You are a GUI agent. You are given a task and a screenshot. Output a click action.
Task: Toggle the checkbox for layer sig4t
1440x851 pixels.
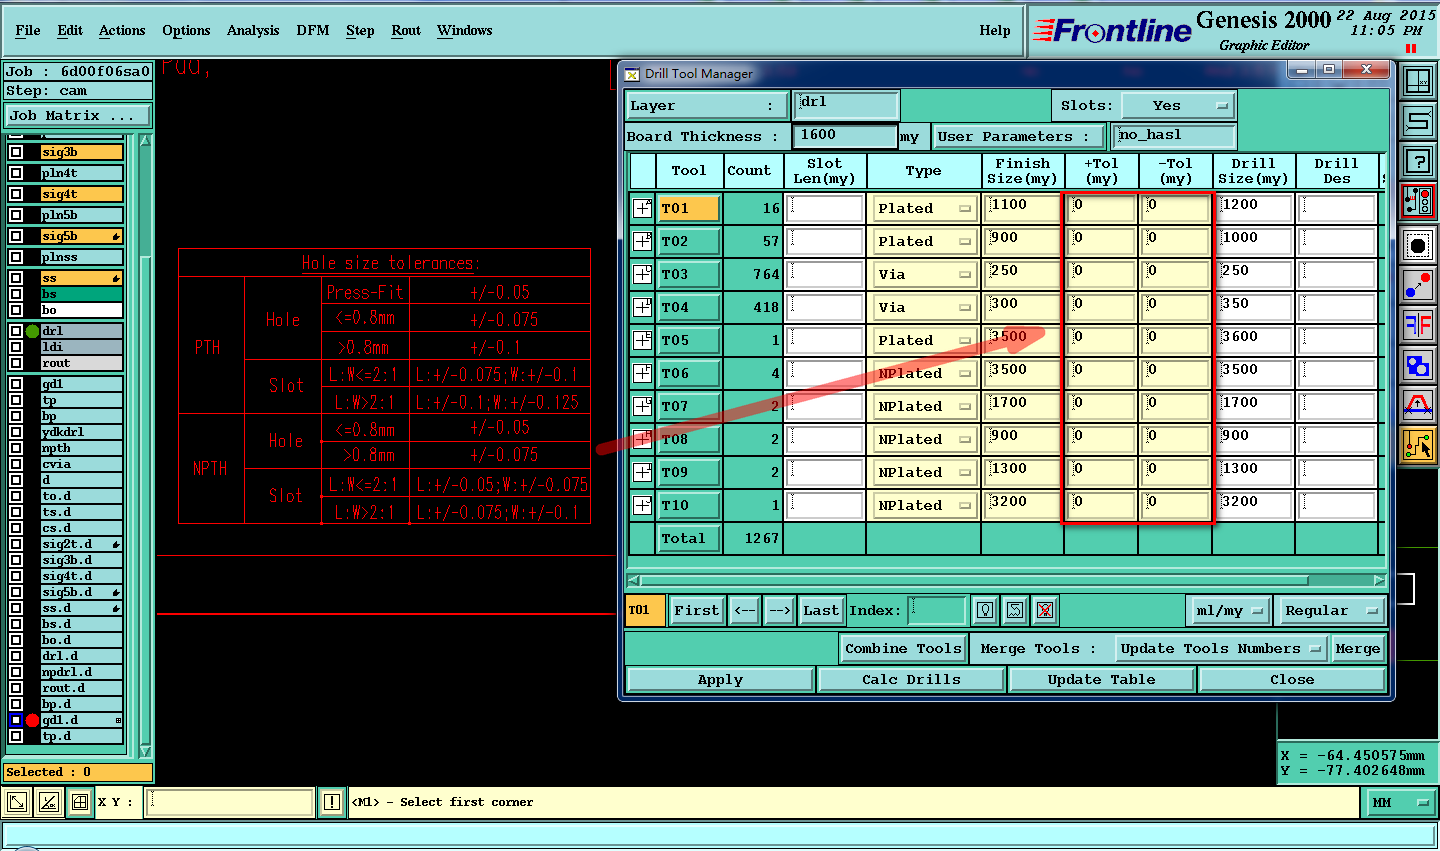click(16, 194)
